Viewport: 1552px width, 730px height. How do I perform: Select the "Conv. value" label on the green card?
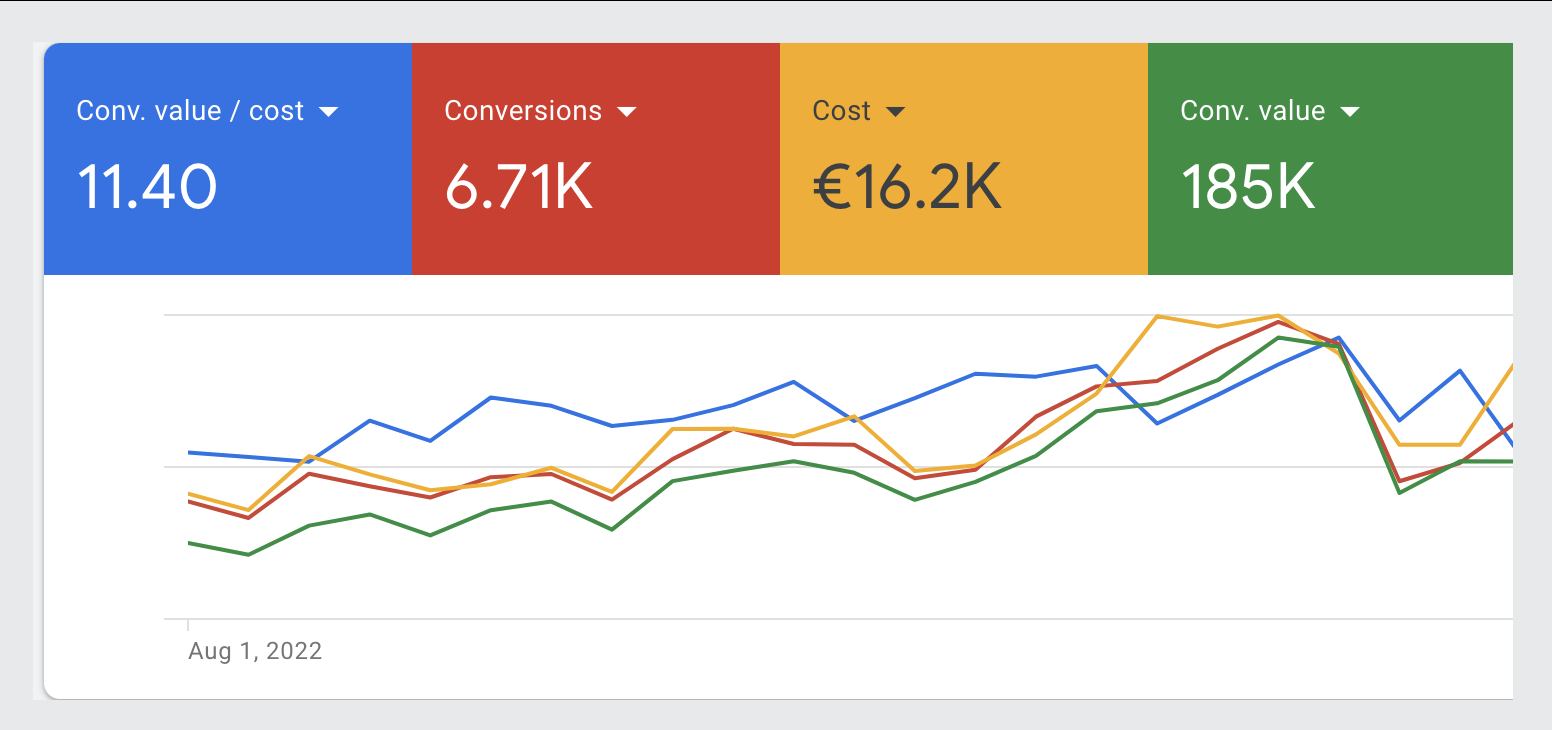tap(1252, 111)
